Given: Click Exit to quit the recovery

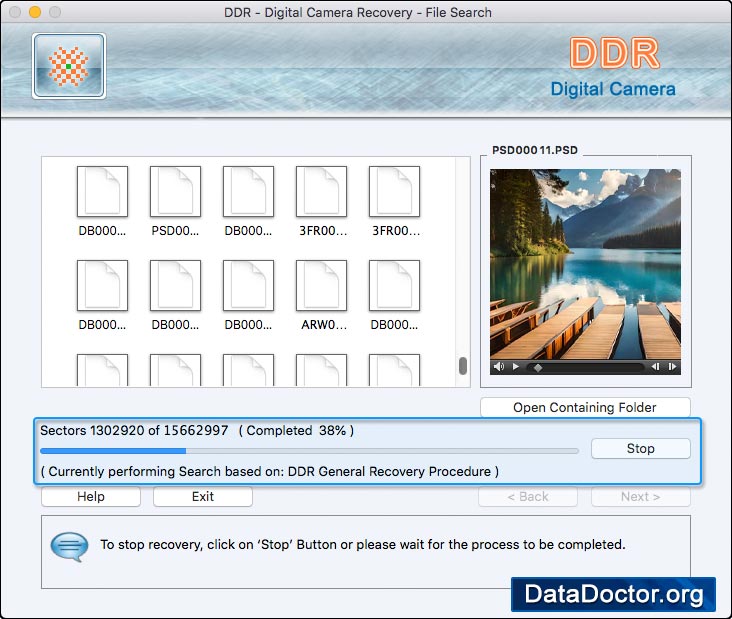Looking at the screenshot, I should 203,496.
